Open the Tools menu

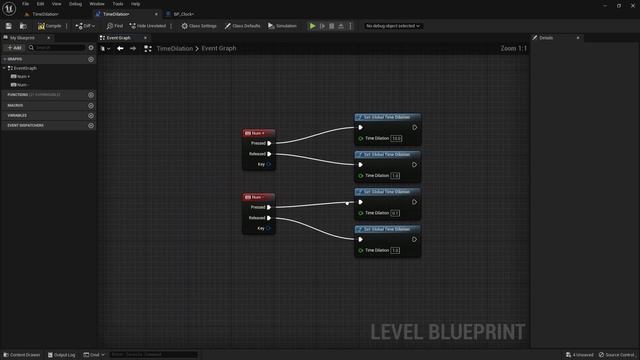pos(118,4)
